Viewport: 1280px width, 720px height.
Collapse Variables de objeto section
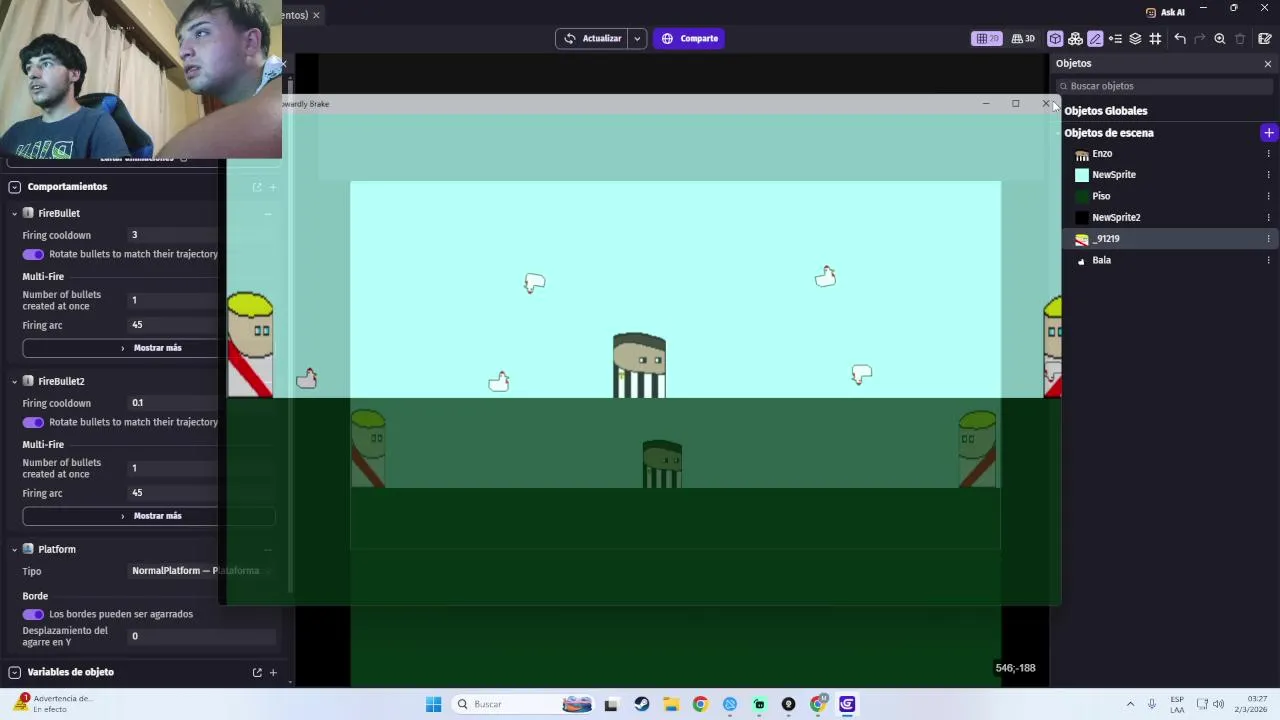click(x=14, y=672)
